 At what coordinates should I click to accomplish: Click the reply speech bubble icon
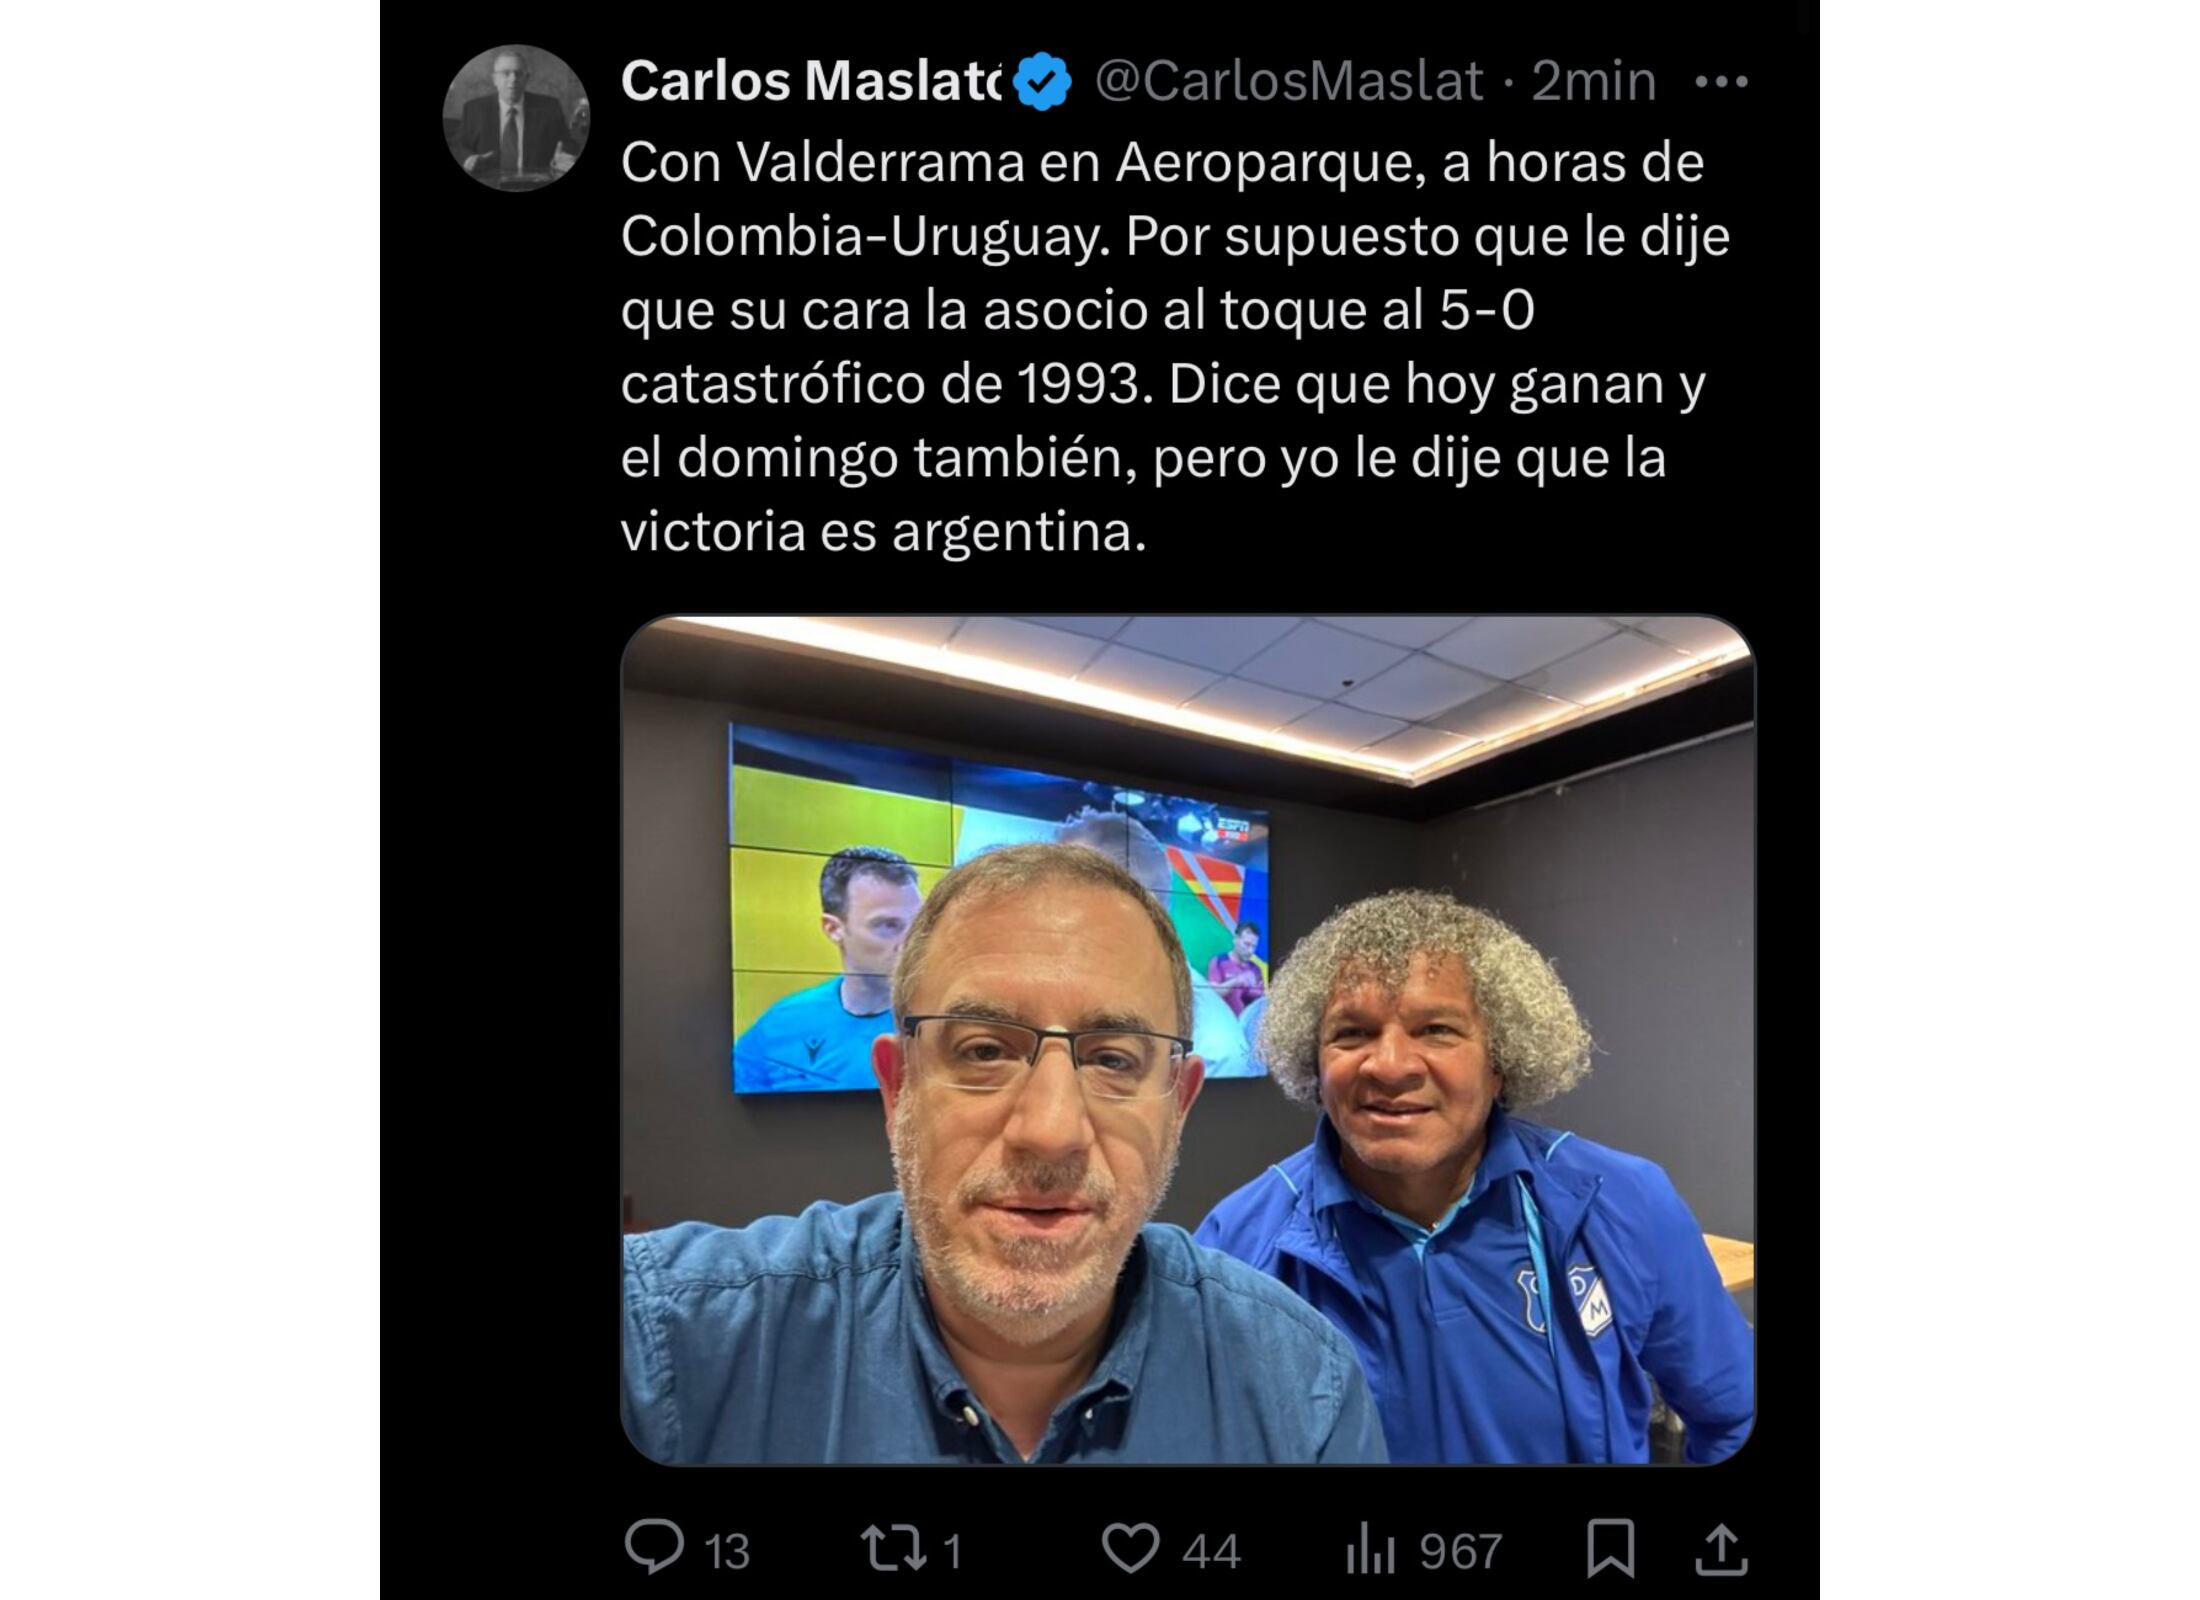(654, 1546)
